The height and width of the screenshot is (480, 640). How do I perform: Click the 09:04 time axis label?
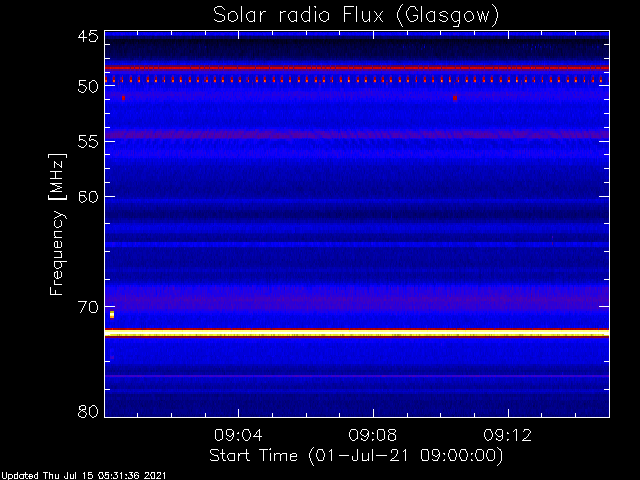pos(238,435)
